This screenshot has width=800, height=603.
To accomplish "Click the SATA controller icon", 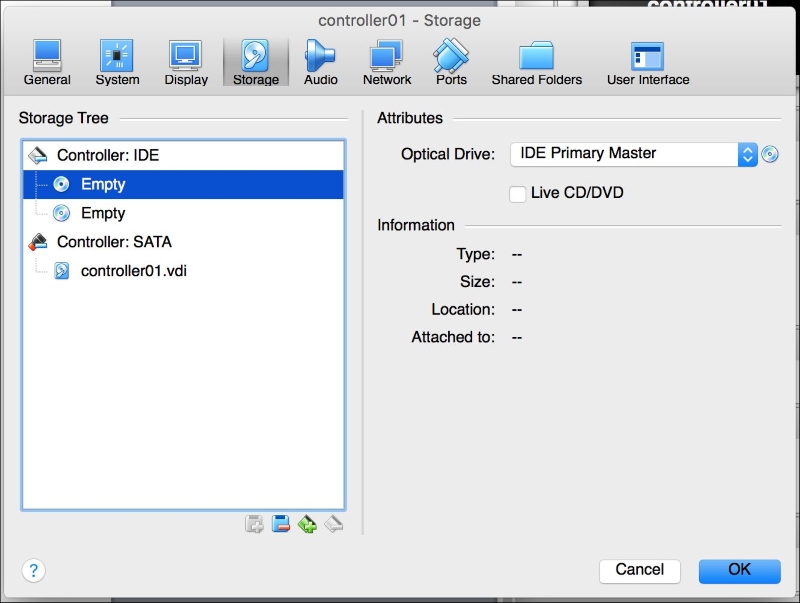I will [38, 242].
